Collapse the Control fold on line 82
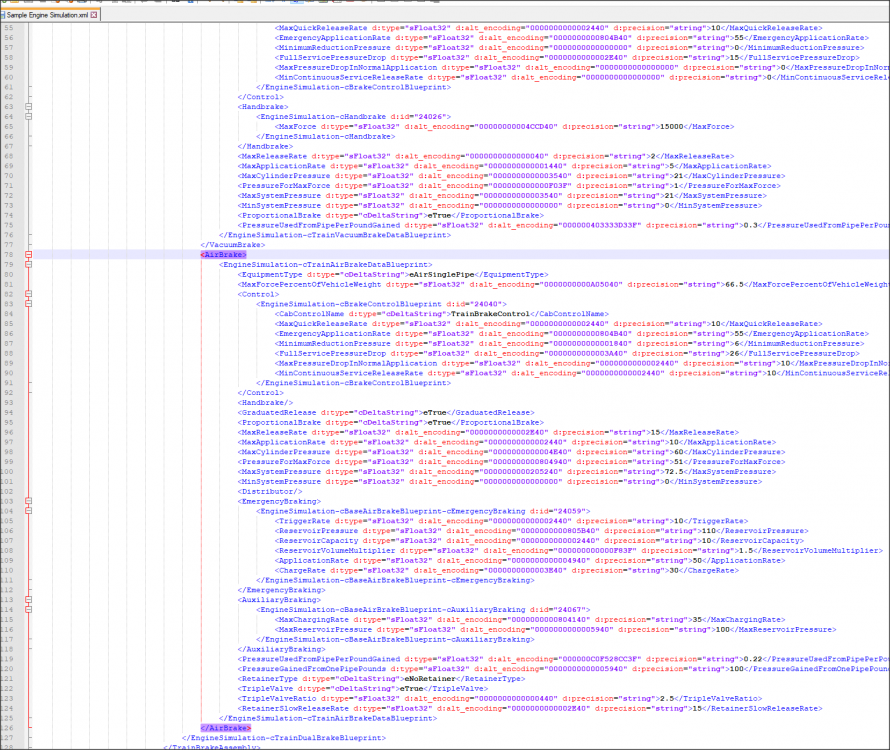This screenshot has height=750, width=890. tap(29, 294)
